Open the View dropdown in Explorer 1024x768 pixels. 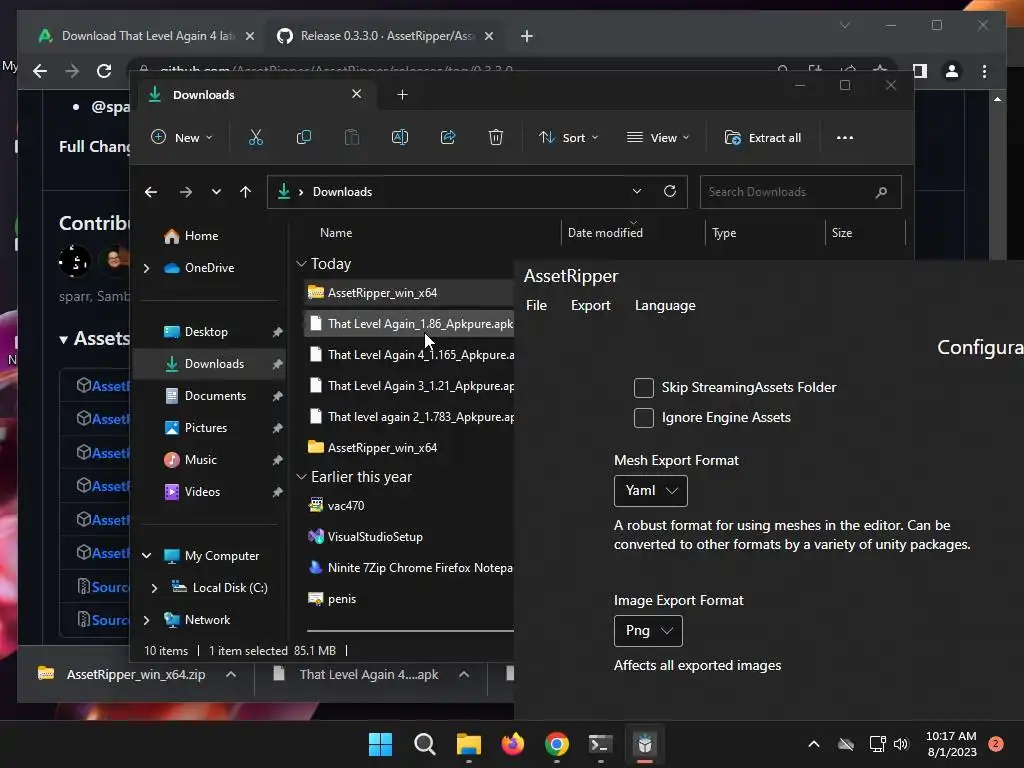[658, 138]
